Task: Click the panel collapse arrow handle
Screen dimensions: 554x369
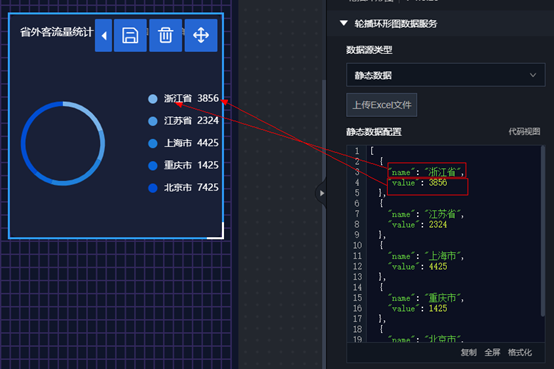Action: 321,193
